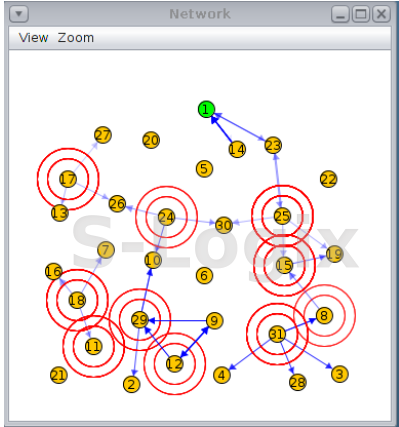The image size is (399, 427).
Task: Open the View menu
Action: [x=33, y=38]
